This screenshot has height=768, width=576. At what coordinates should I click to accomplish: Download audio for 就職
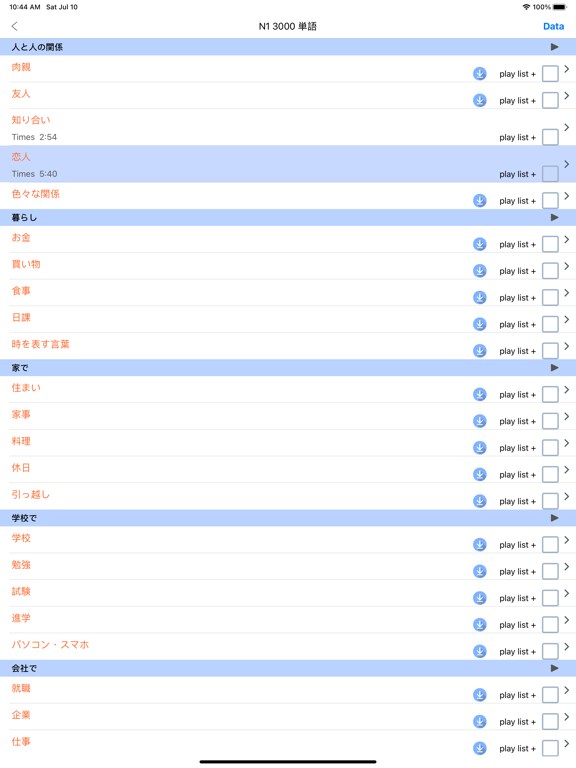point(480,695)
